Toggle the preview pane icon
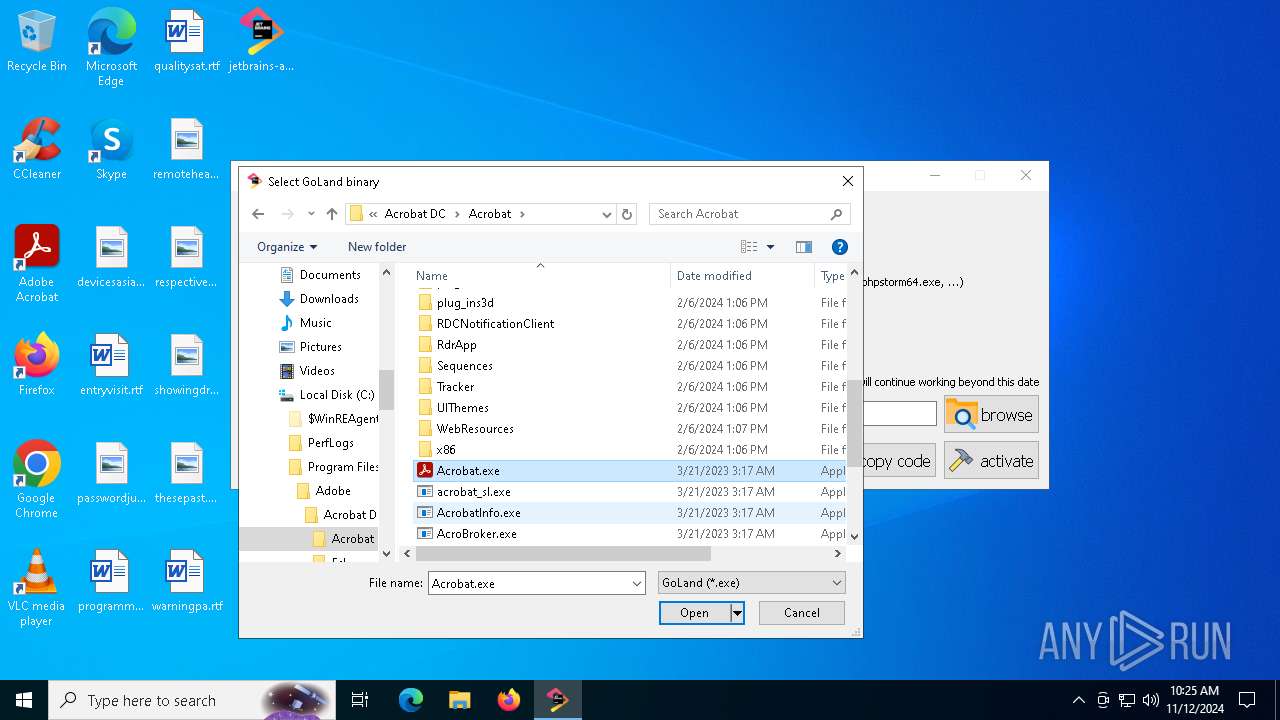 [x=803, y=247]
